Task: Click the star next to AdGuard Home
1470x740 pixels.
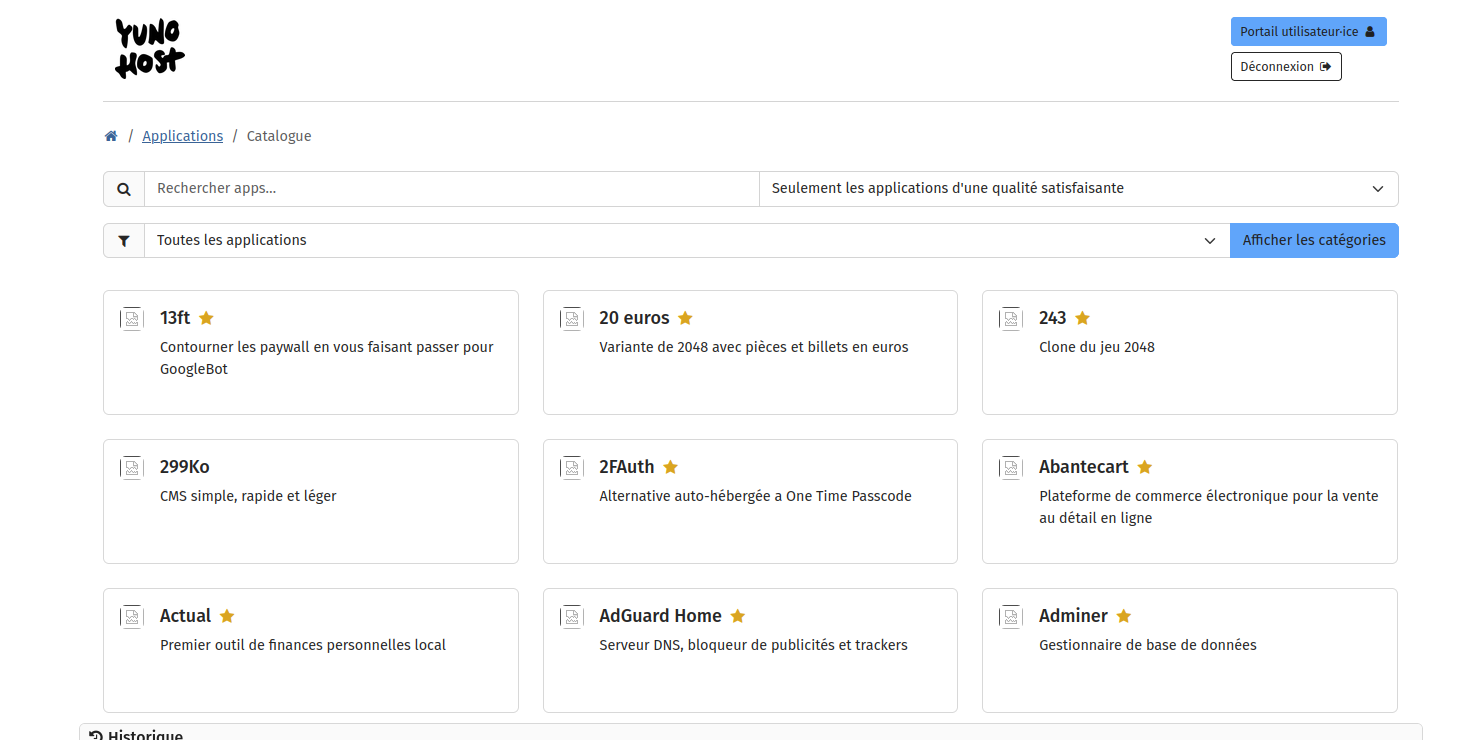Action: (x=738, y=616)
